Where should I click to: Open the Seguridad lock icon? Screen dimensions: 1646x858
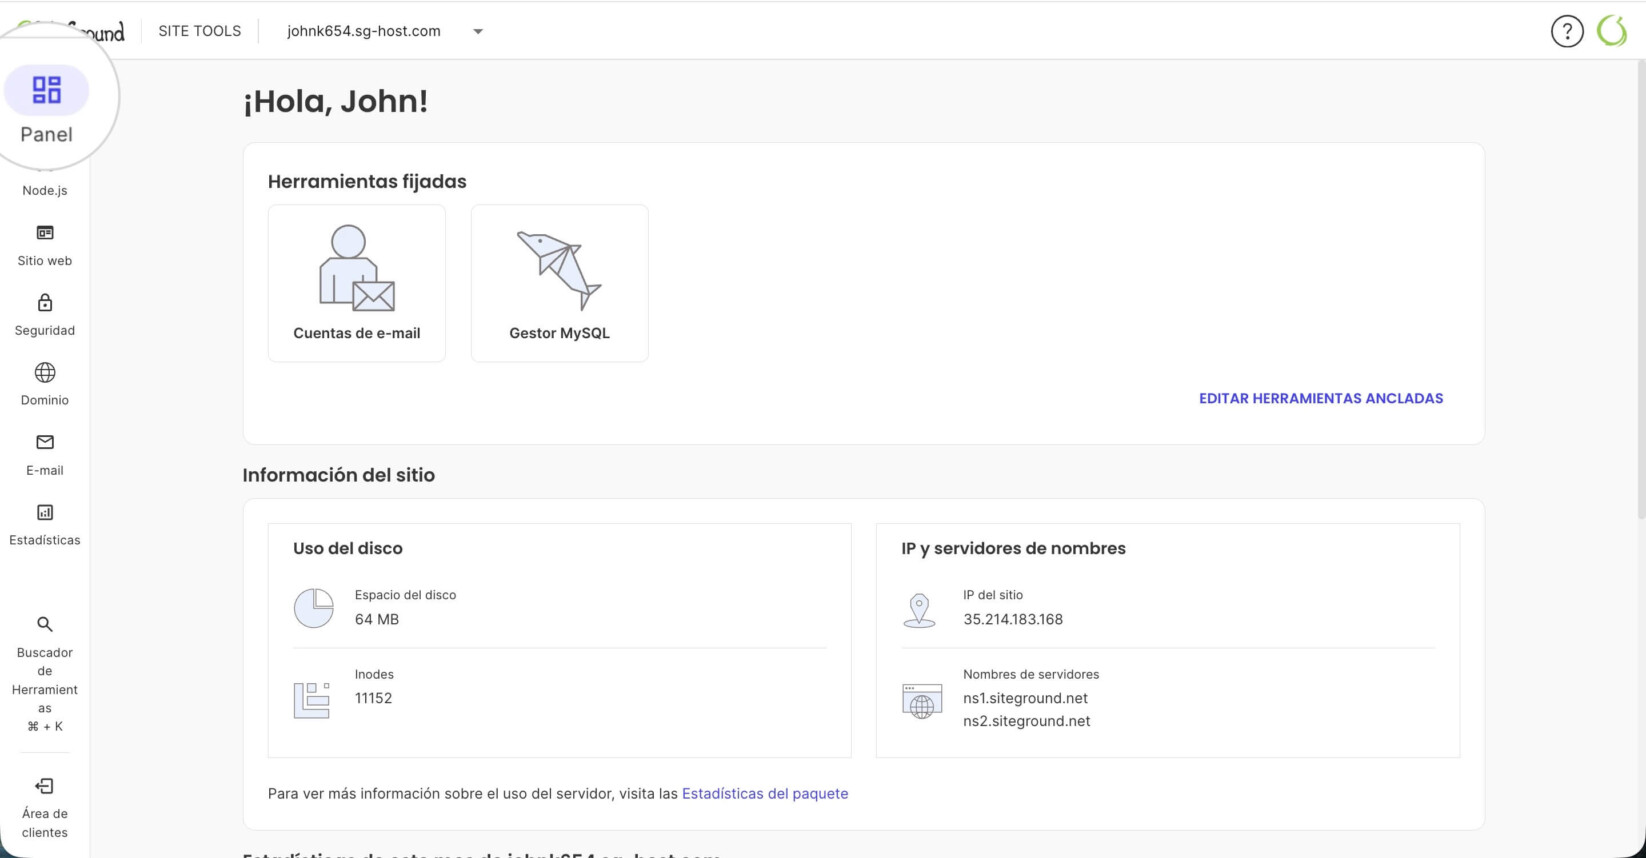(45, 302)
